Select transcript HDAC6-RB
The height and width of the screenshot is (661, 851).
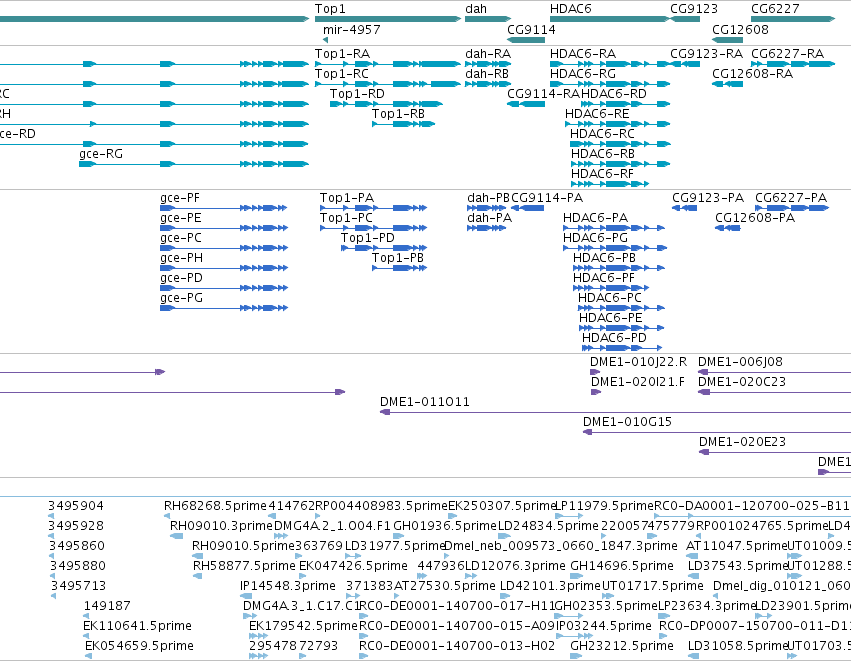click(x=620, y=164)
